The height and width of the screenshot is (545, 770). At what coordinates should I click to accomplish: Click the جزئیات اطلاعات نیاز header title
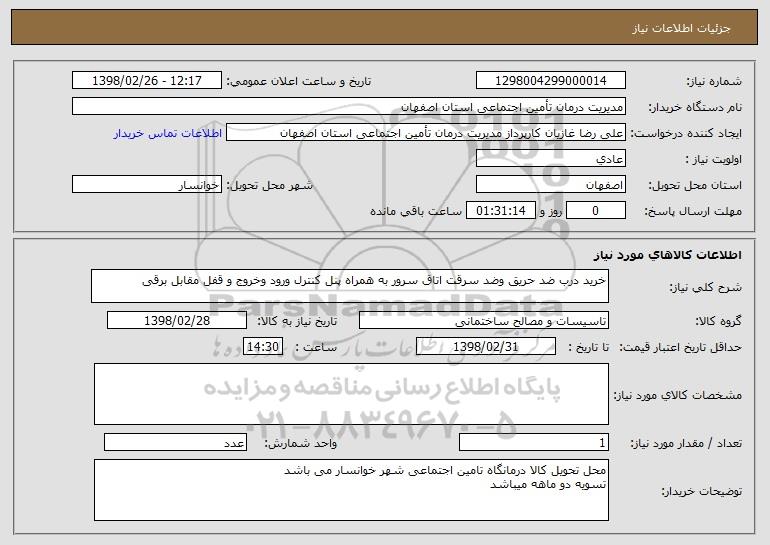pyautogui.click(x=681, y=28)
